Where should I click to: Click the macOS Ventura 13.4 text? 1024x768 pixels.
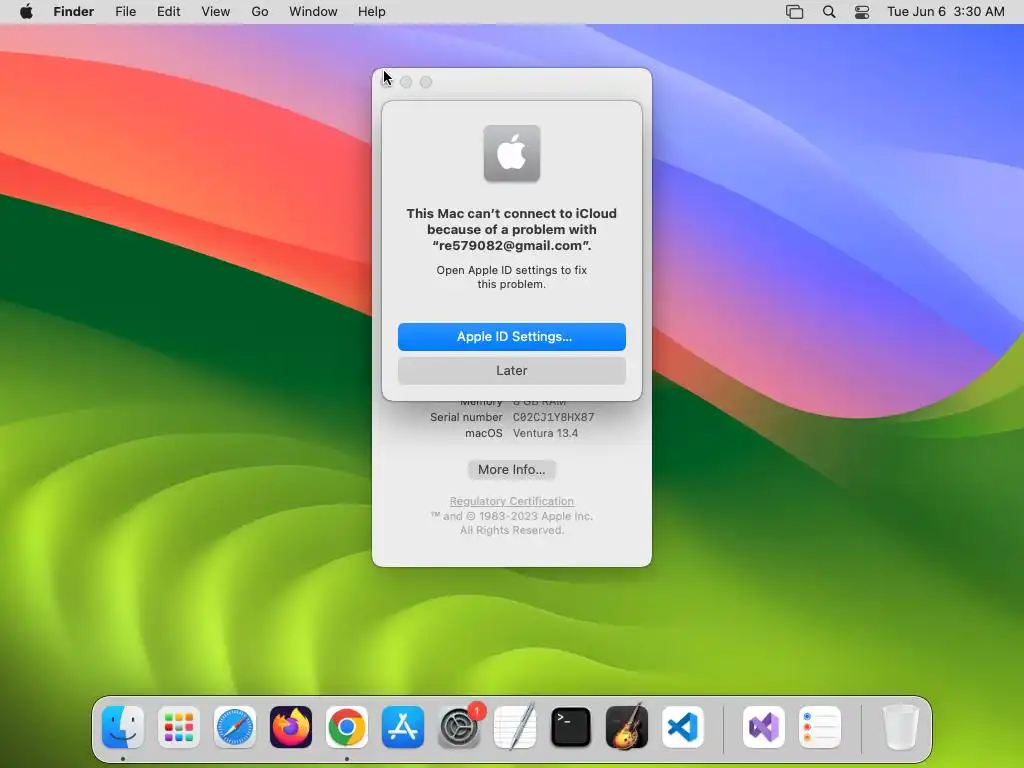545,433
